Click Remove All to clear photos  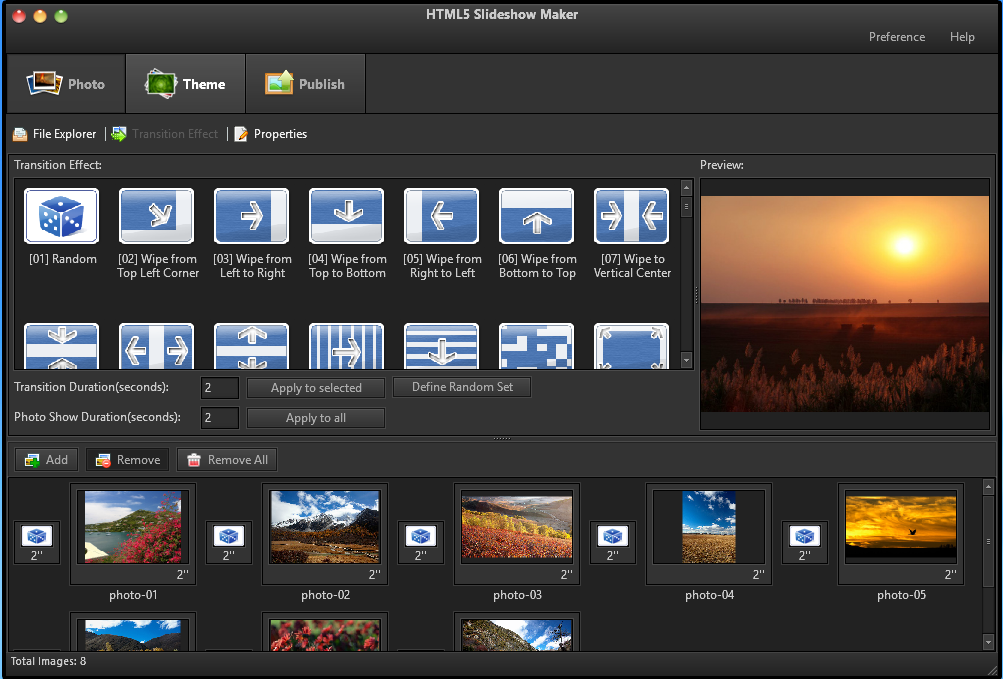tap(226, 459)
